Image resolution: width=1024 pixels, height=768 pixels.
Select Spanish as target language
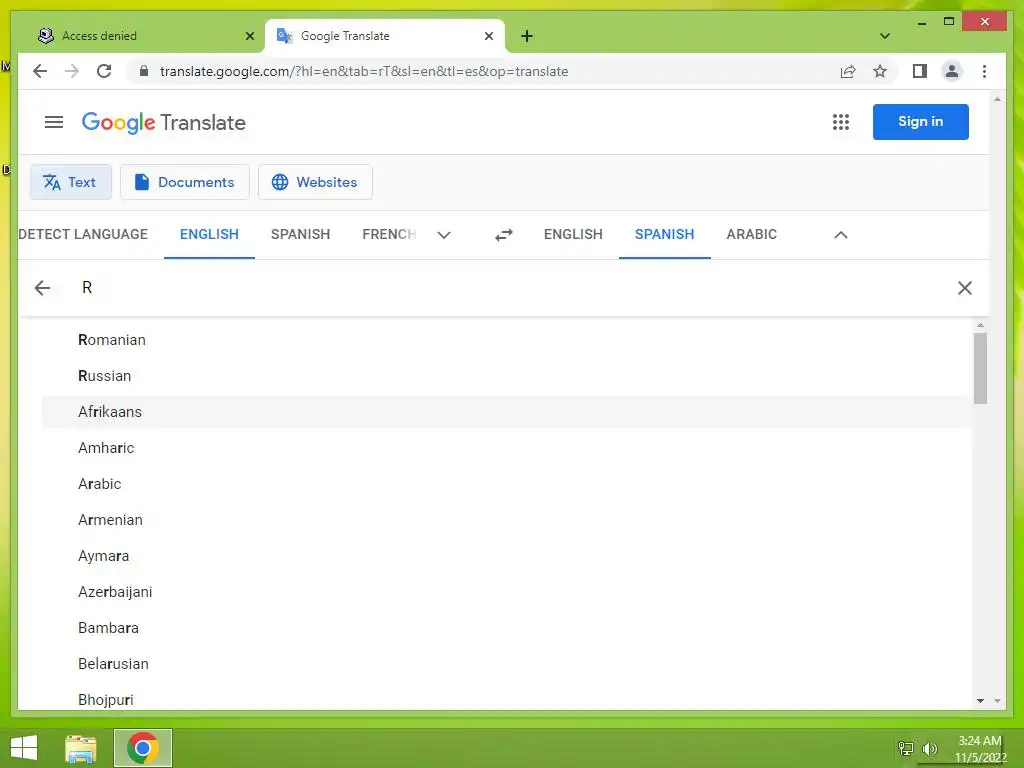[x=664, y=234]
